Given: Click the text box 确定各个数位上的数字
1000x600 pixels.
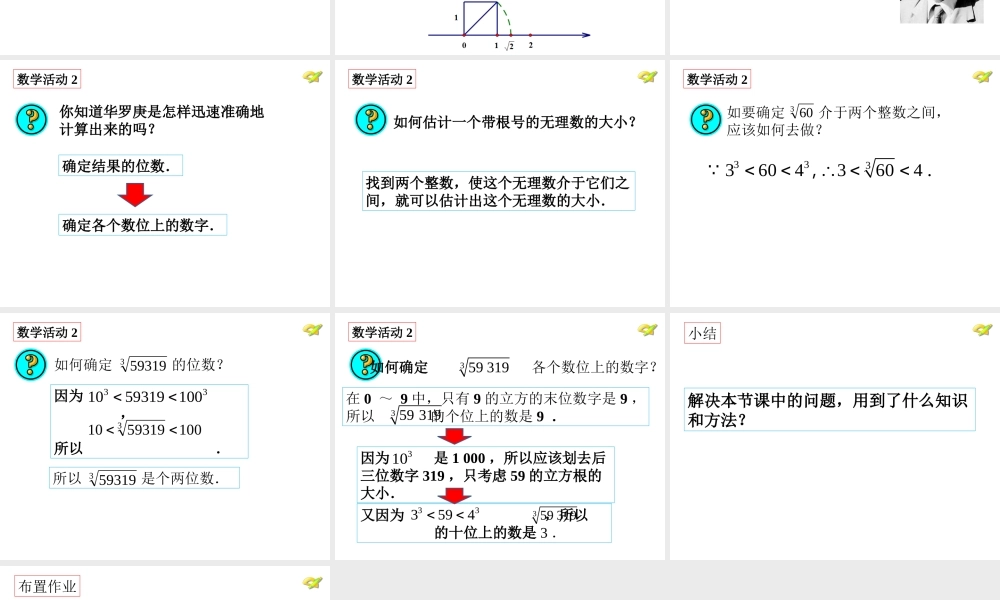Looking at the screenshot, I should [142, 225].
